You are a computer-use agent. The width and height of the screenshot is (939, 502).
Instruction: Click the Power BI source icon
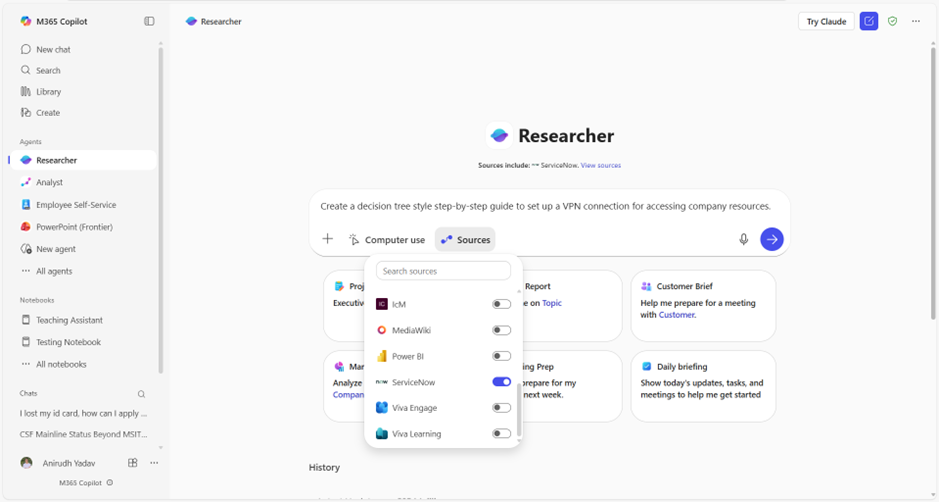(x=381, y=356)
